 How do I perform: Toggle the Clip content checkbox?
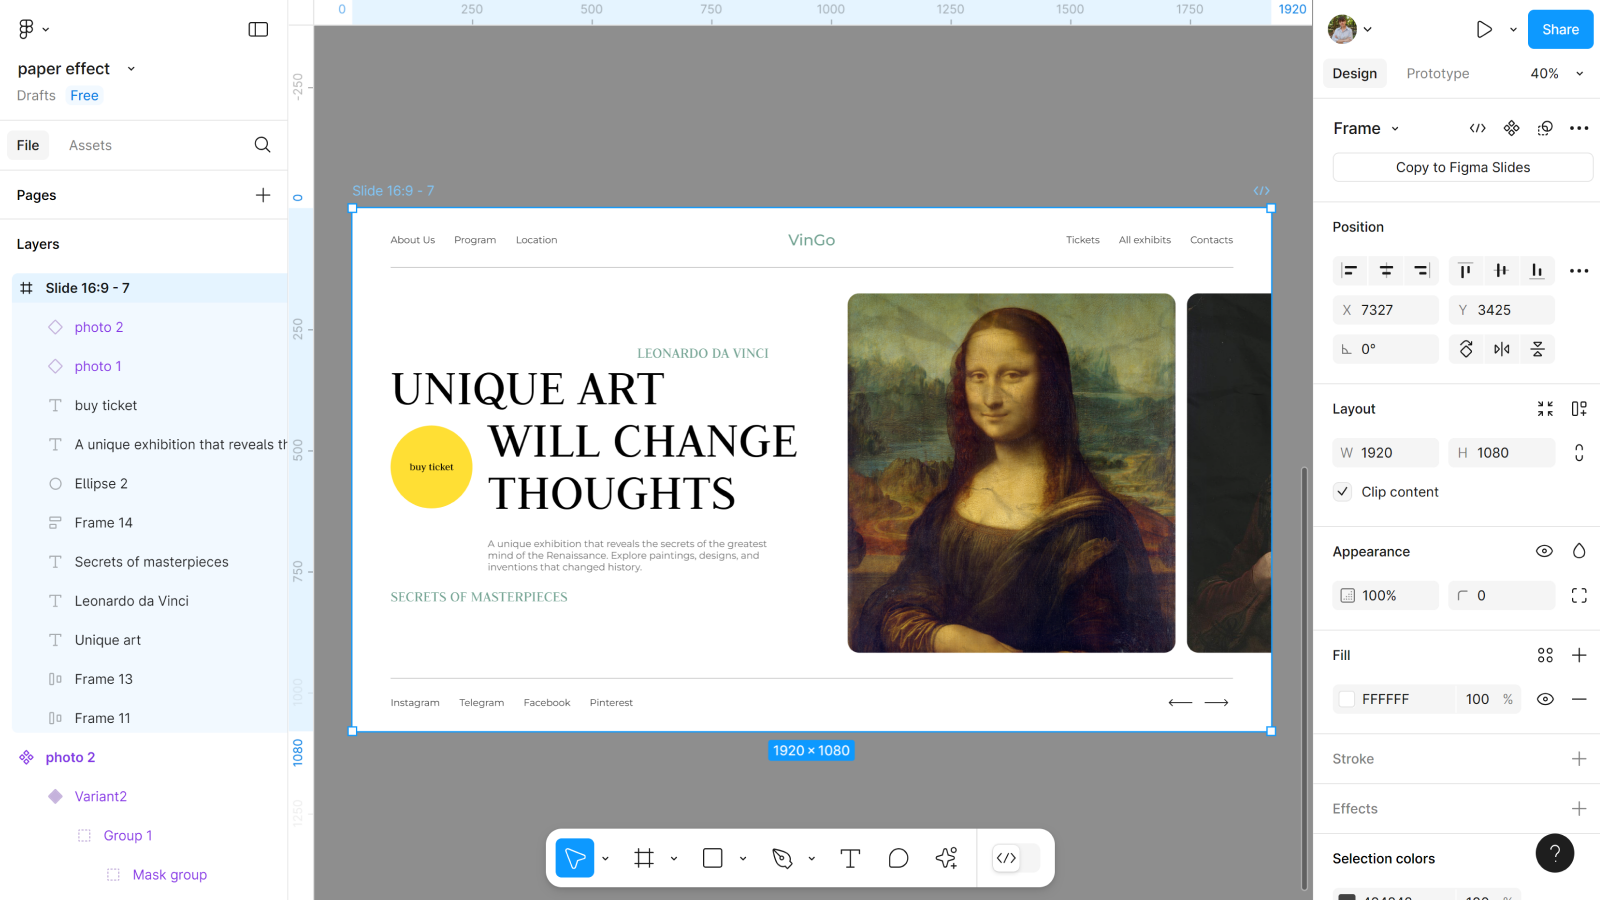[1343, 492]
